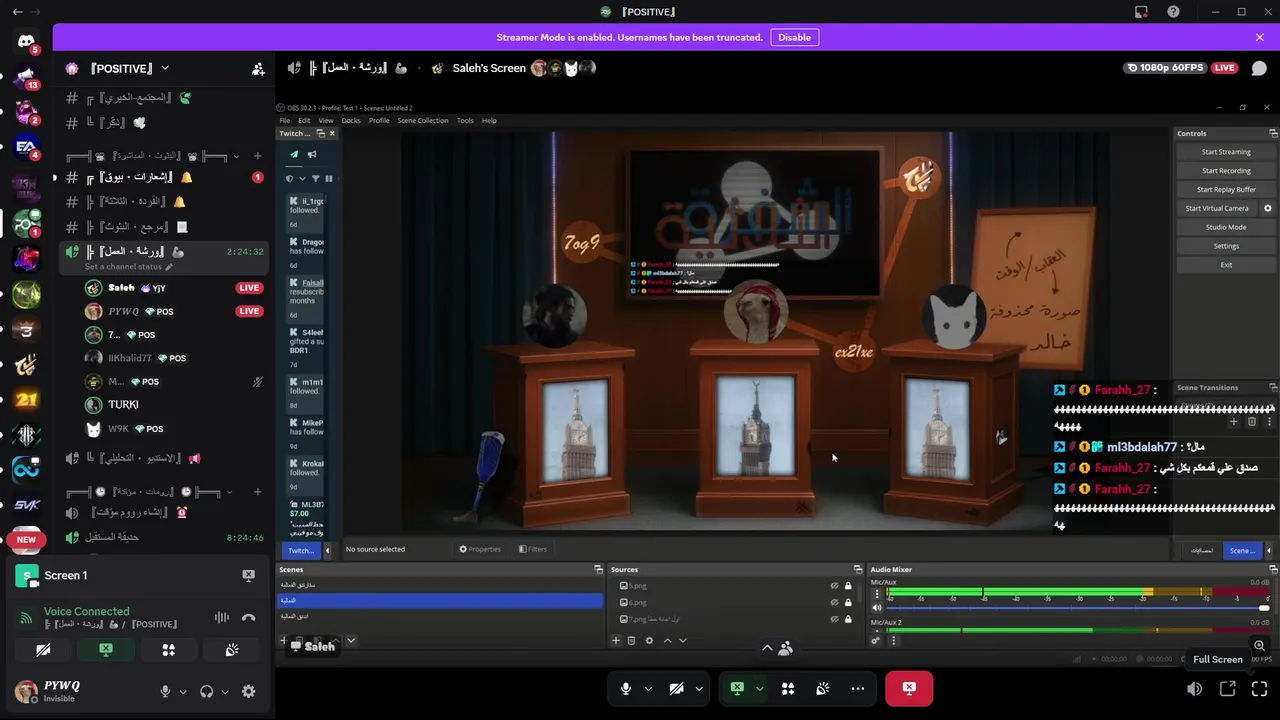Open soundboard in call control bar
Image resolution: width=1280 pixels, height=720 pixels.
click(x=823, y=688)
